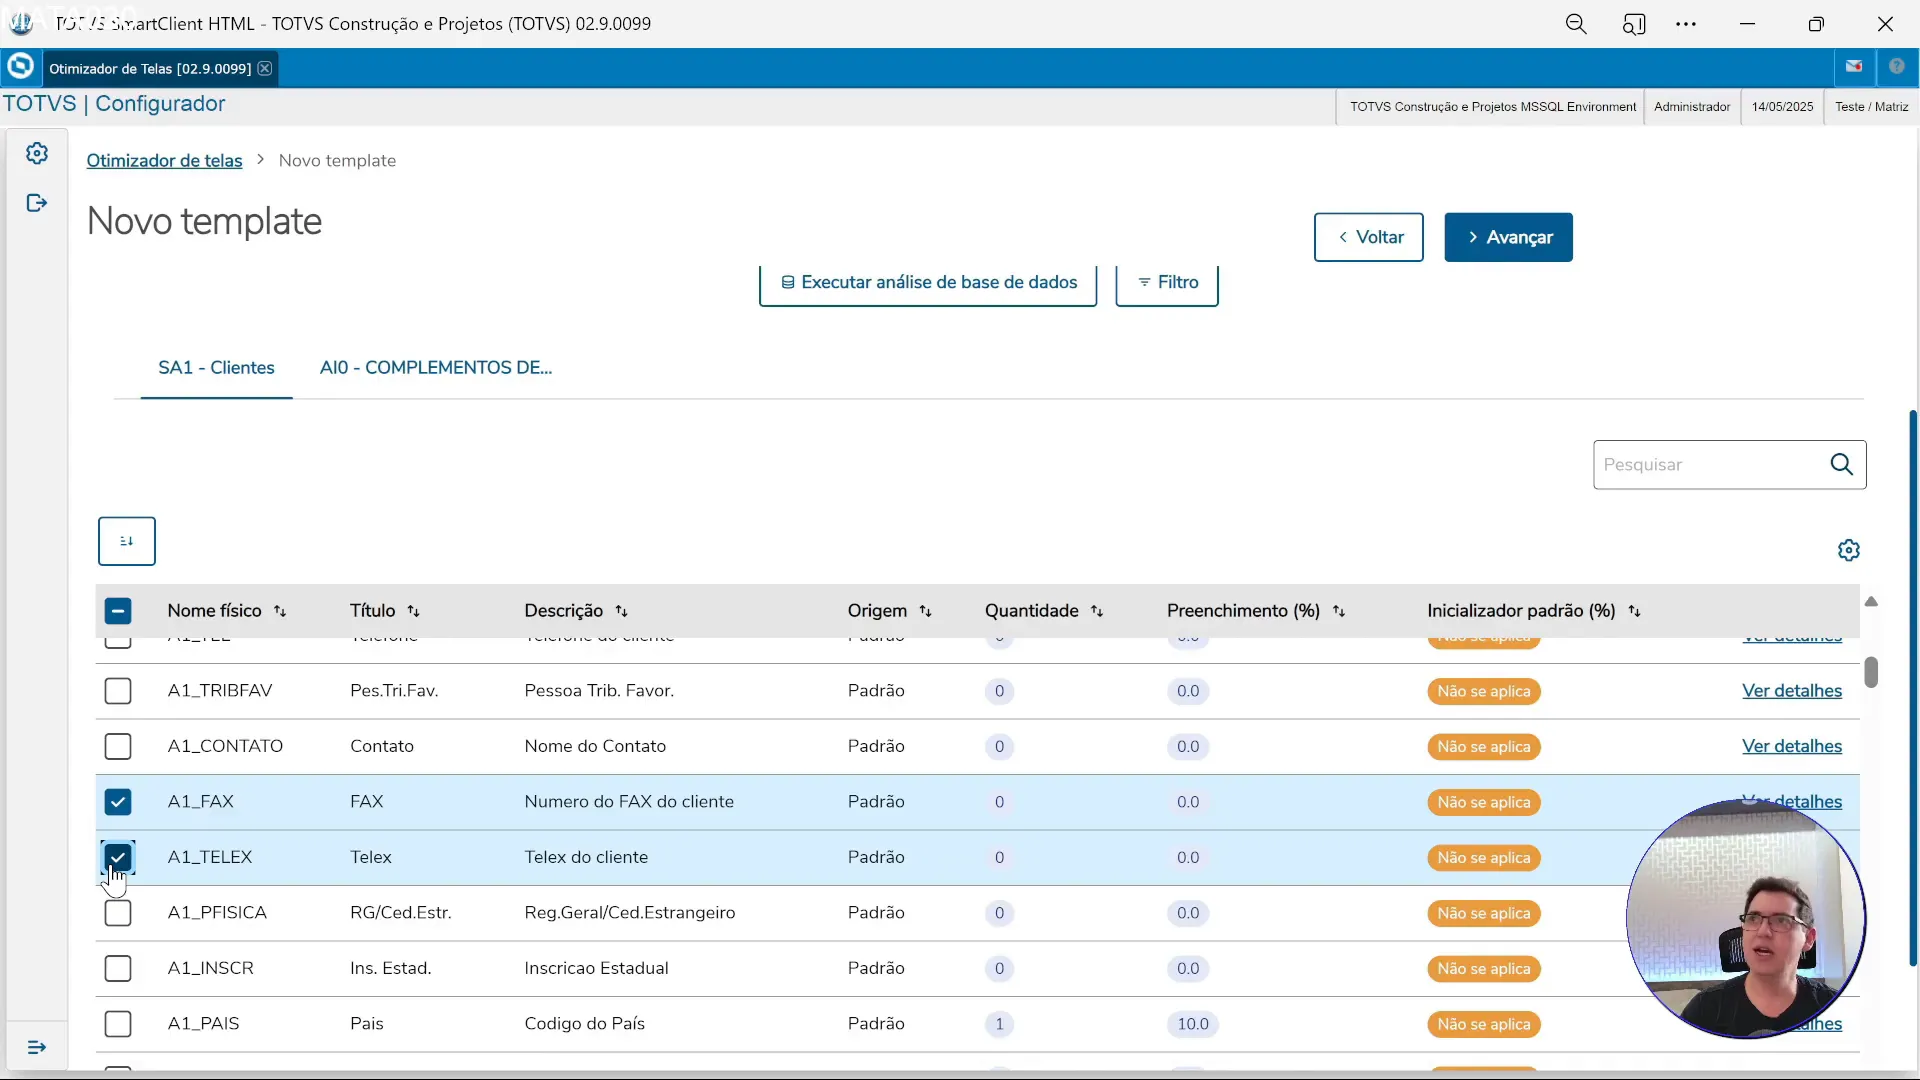Open table column settings gear
1920x1080 pixels.
(1848, 550)
